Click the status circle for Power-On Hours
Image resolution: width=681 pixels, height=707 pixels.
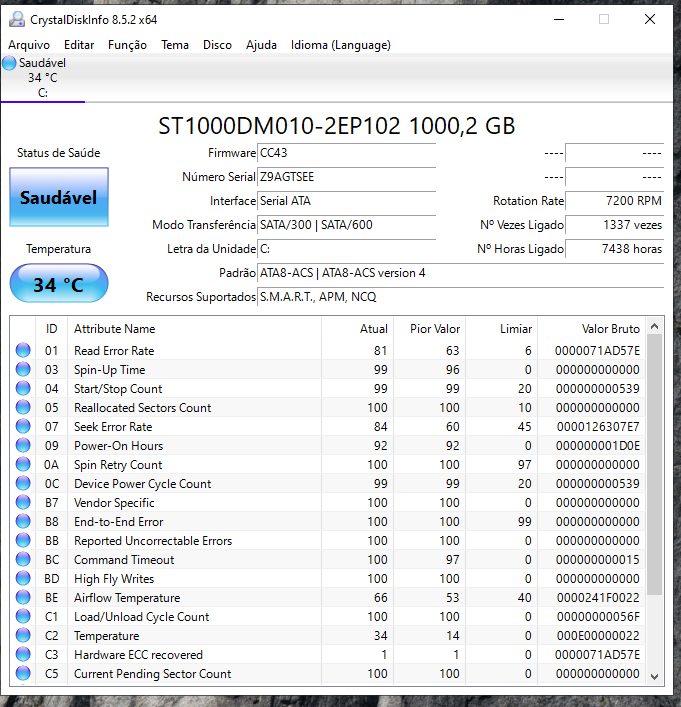pyautogui.click(x=23, y=445)
